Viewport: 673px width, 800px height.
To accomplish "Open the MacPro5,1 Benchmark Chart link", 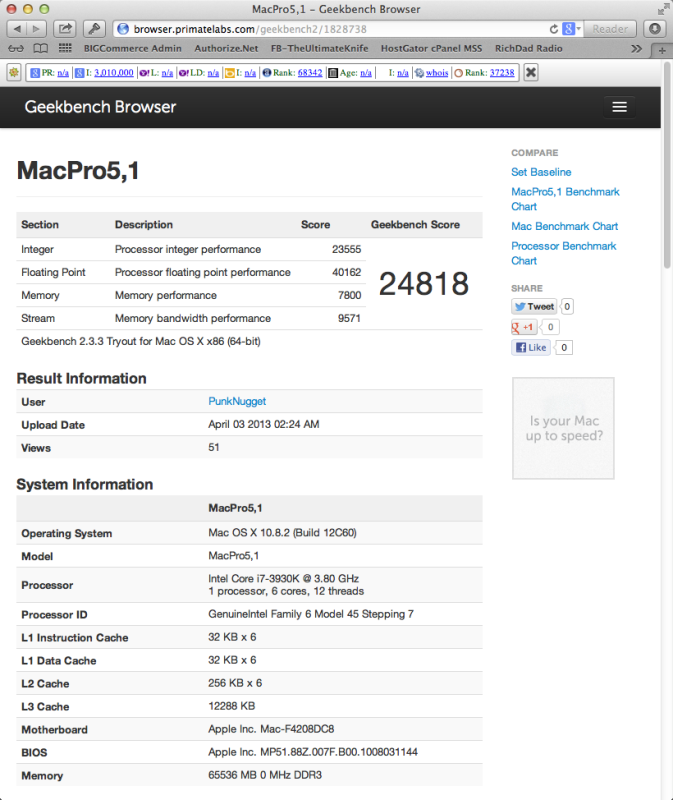I will coord(565,199).
